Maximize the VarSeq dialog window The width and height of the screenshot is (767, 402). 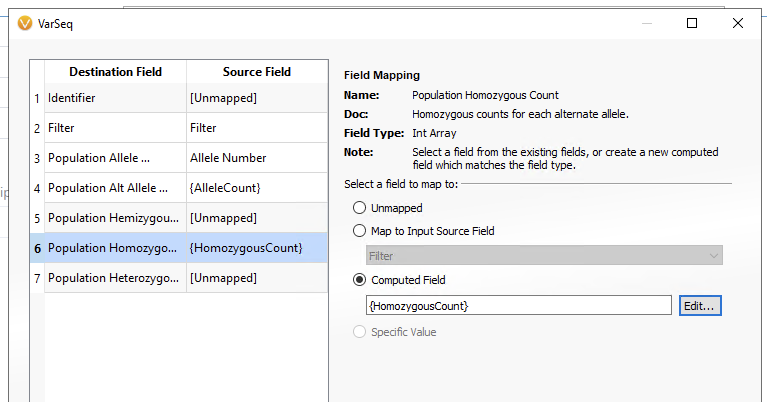tap(692, 23)
